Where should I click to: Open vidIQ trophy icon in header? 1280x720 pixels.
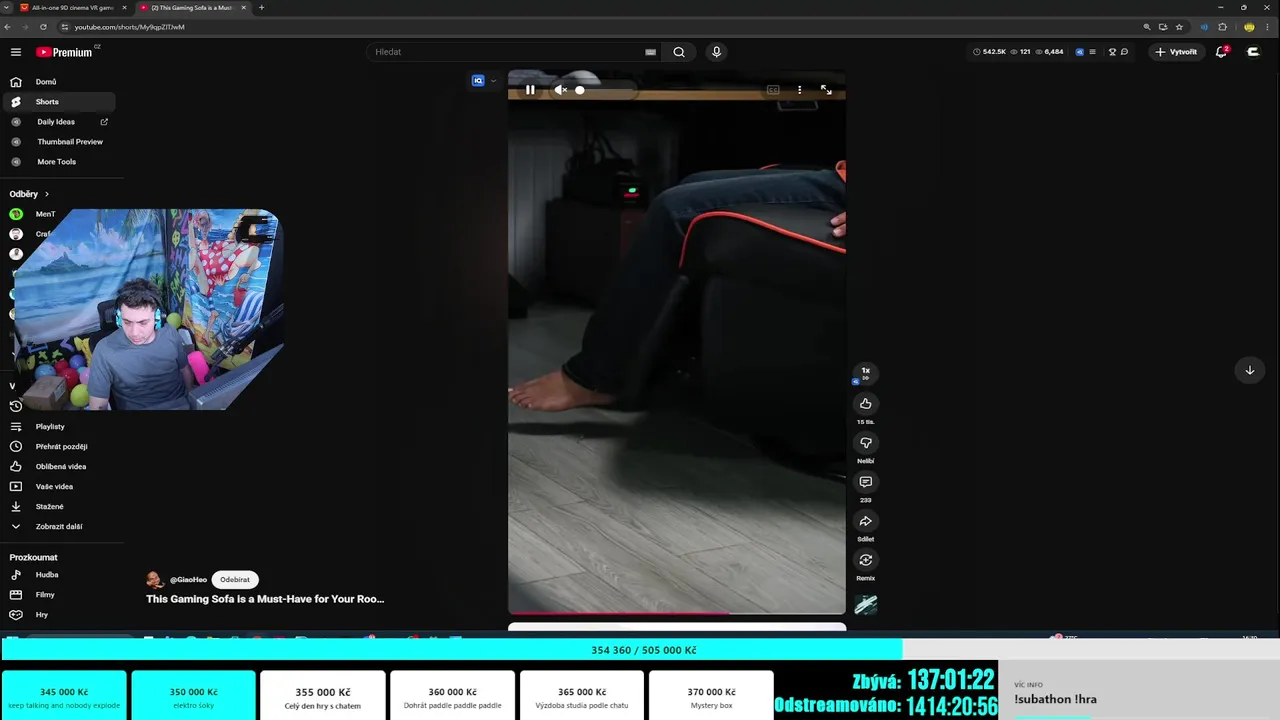point(1111,52)
